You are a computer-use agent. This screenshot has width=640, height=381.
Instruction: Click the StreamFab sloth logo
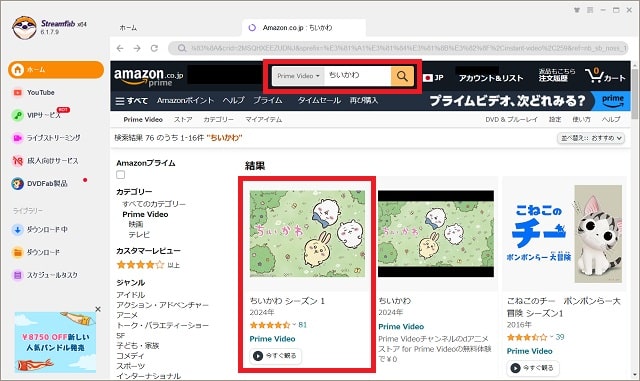coord(24,27)
